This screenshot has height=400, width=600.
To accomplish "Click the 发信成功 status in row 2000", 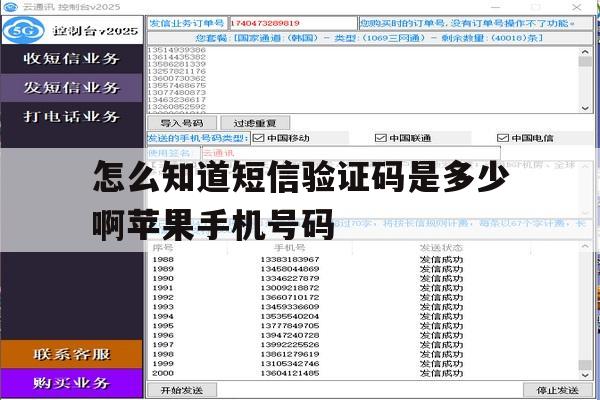I will (x=441, y=373).
